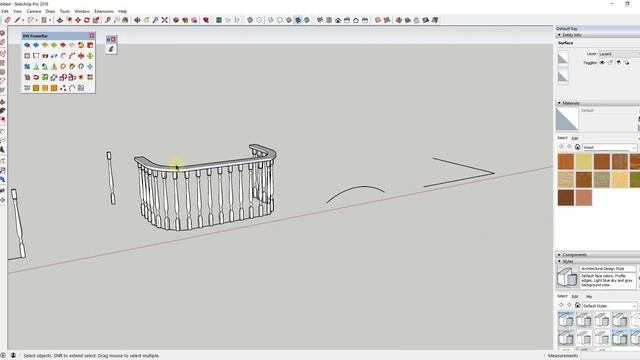Screen dimensions: 640x360
Task: Pick the yellow wood material swatch
Action: 584,162
